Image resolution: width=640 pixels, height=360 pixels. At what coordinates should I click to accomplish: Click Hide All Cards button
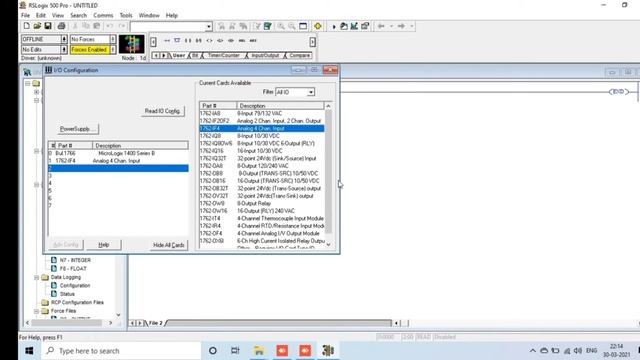(x=169, y=245)
